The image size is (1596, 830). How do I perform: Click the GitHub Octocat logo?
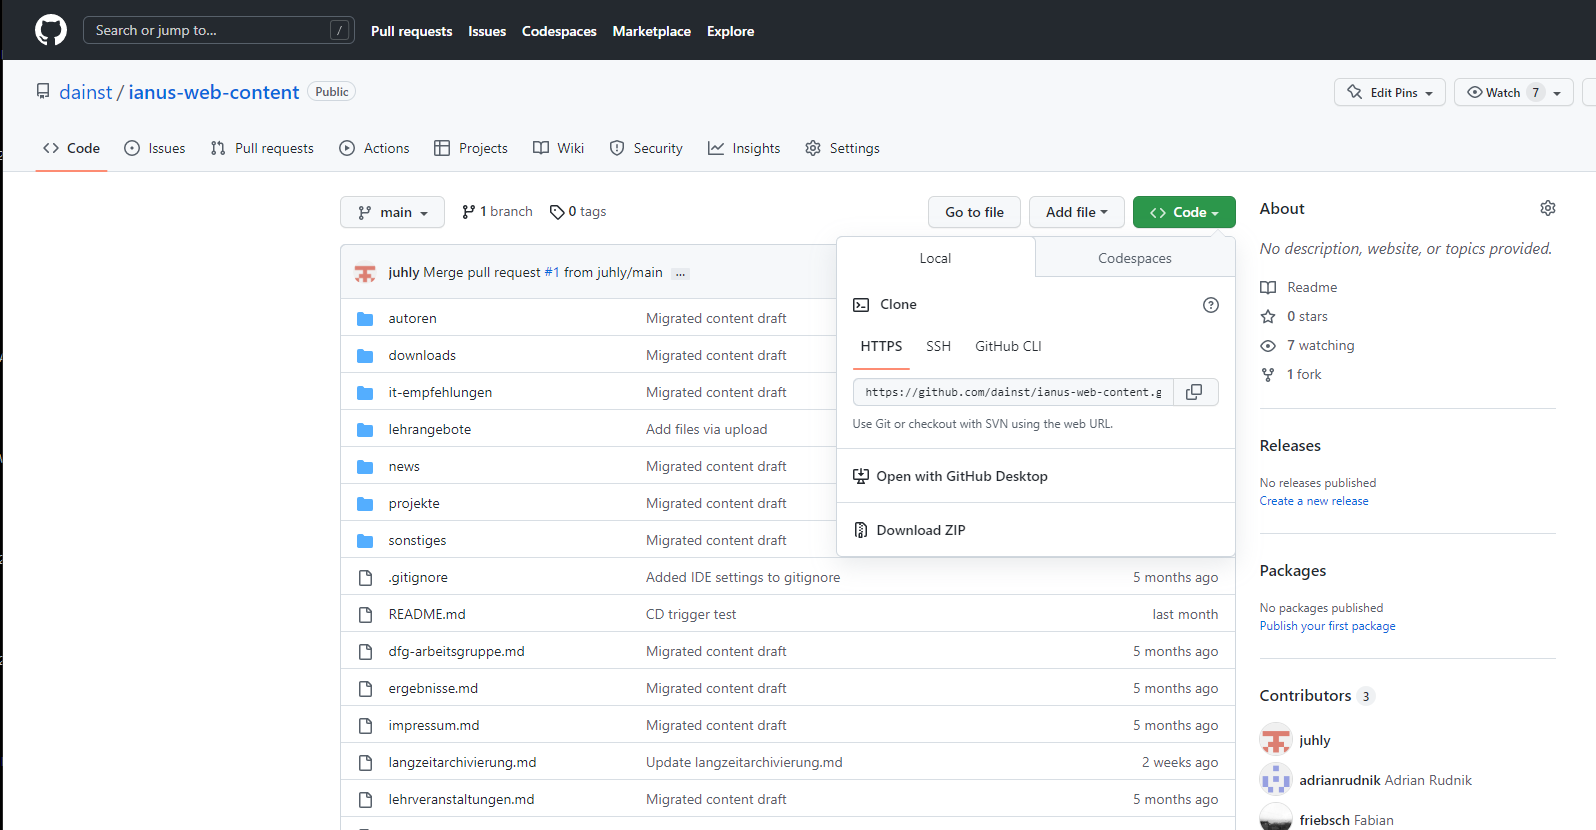coord(51,30)
